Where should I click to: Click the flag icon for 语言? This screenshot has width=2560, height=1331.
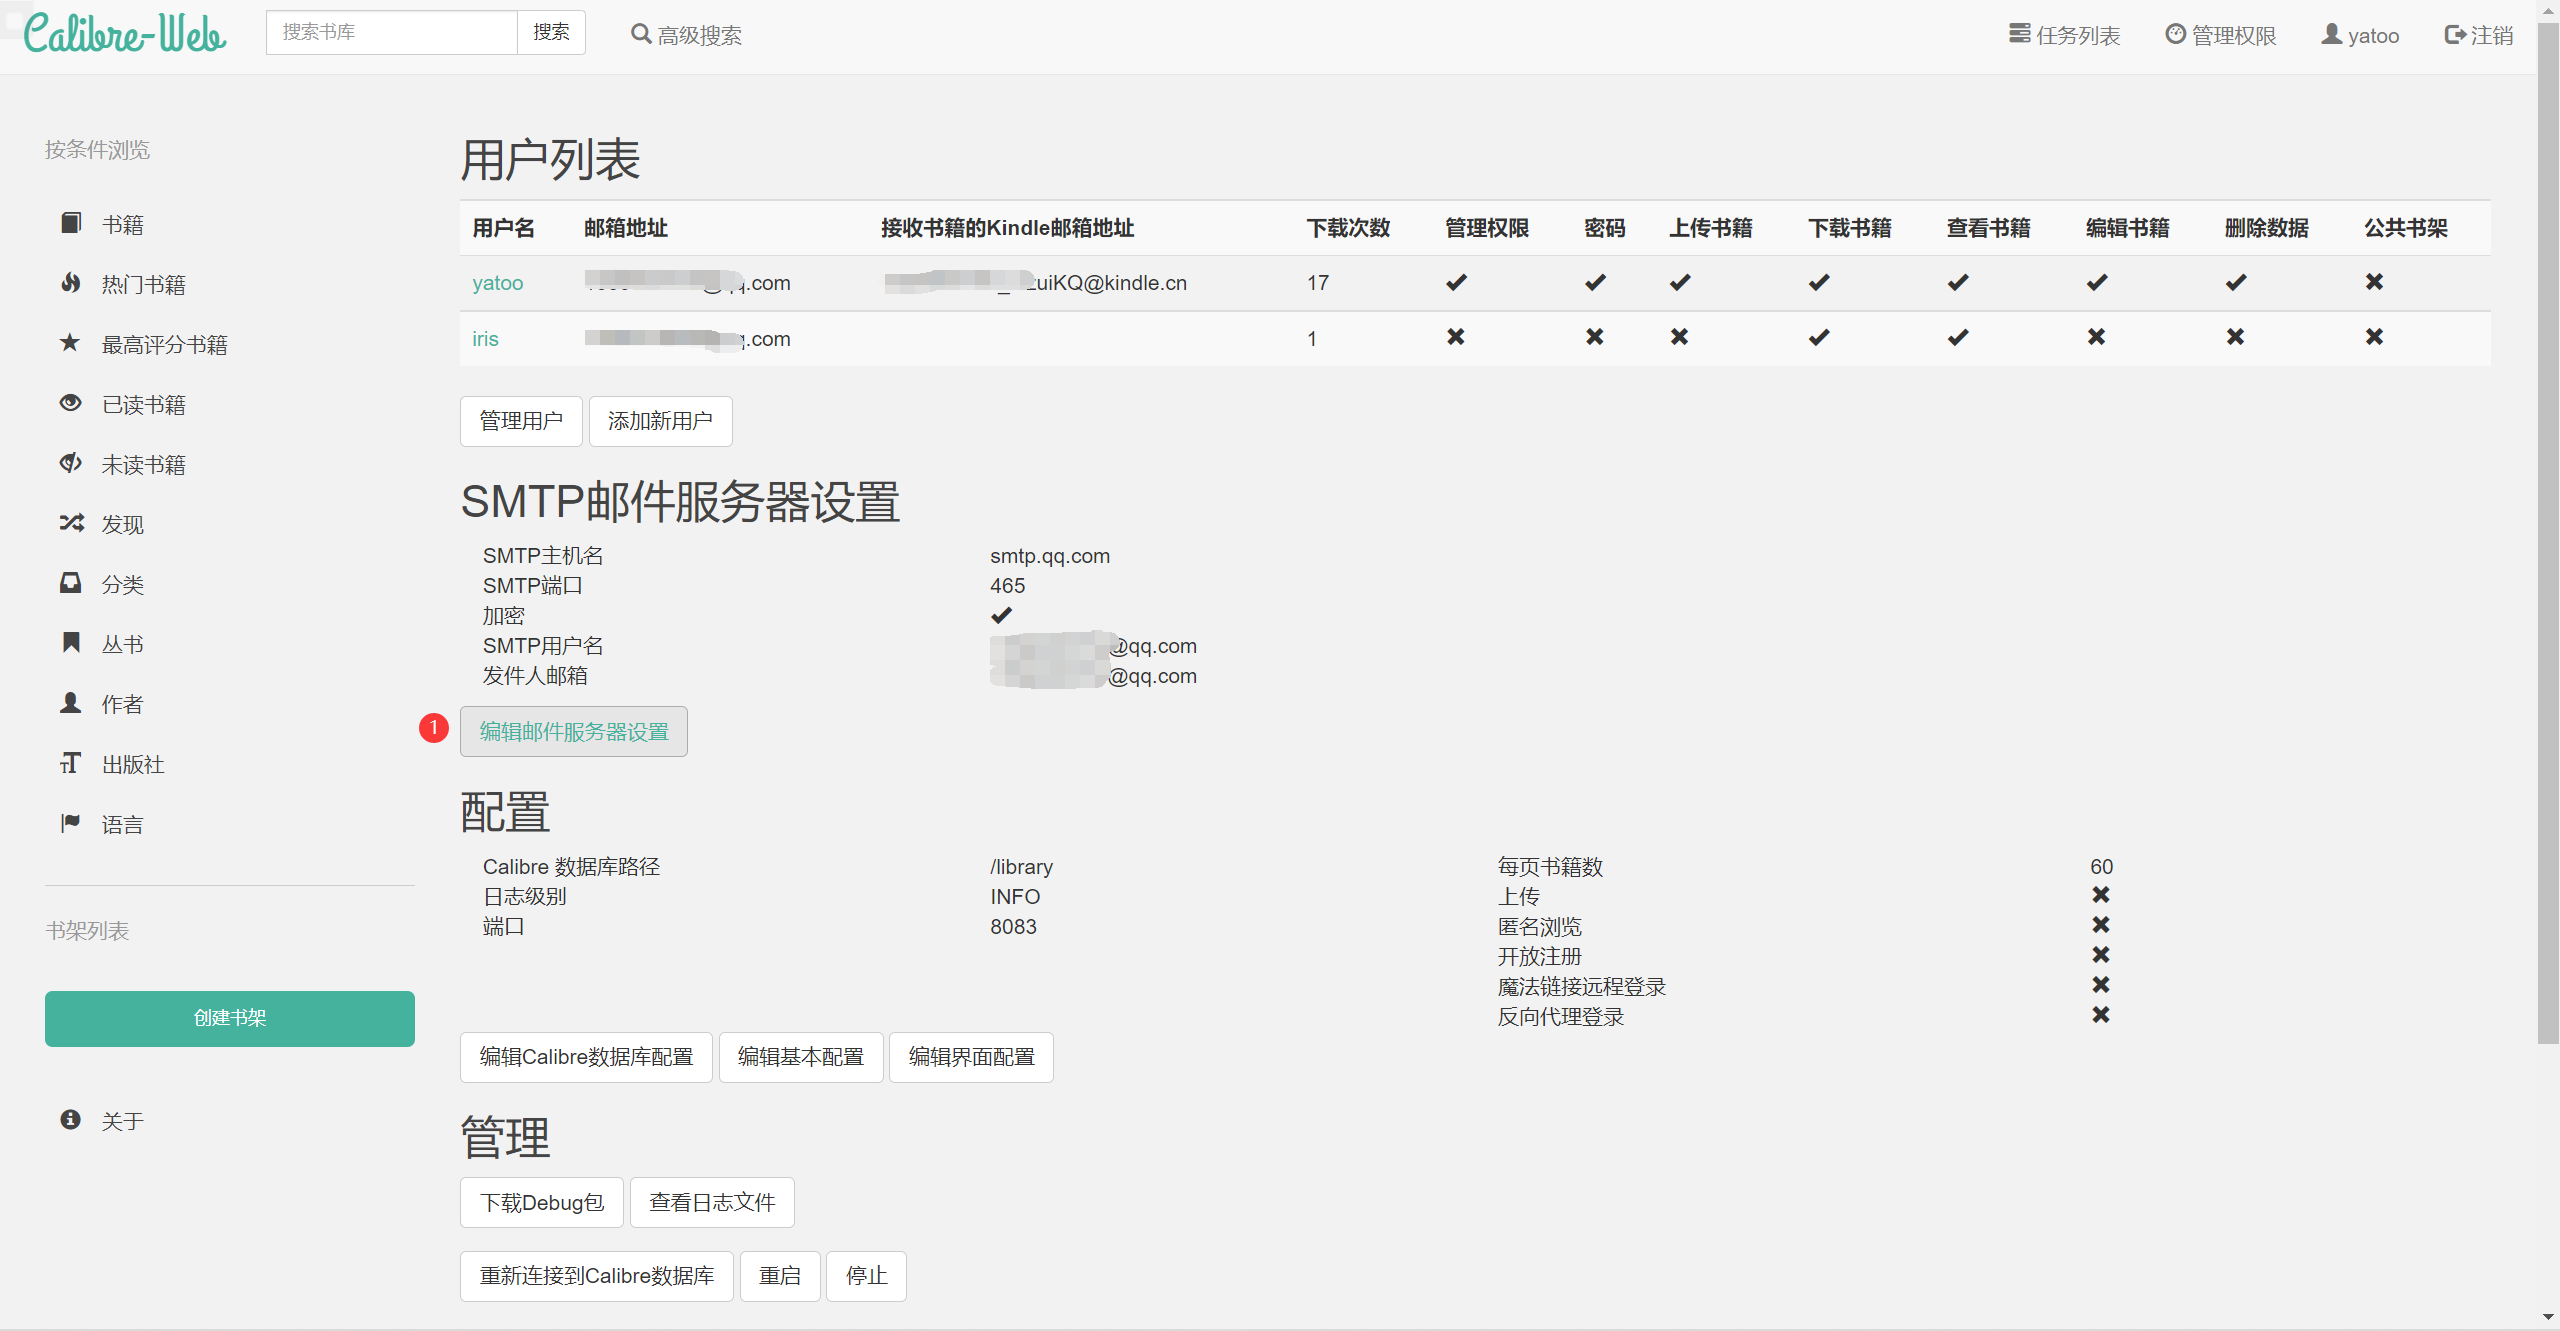[70, 823]
